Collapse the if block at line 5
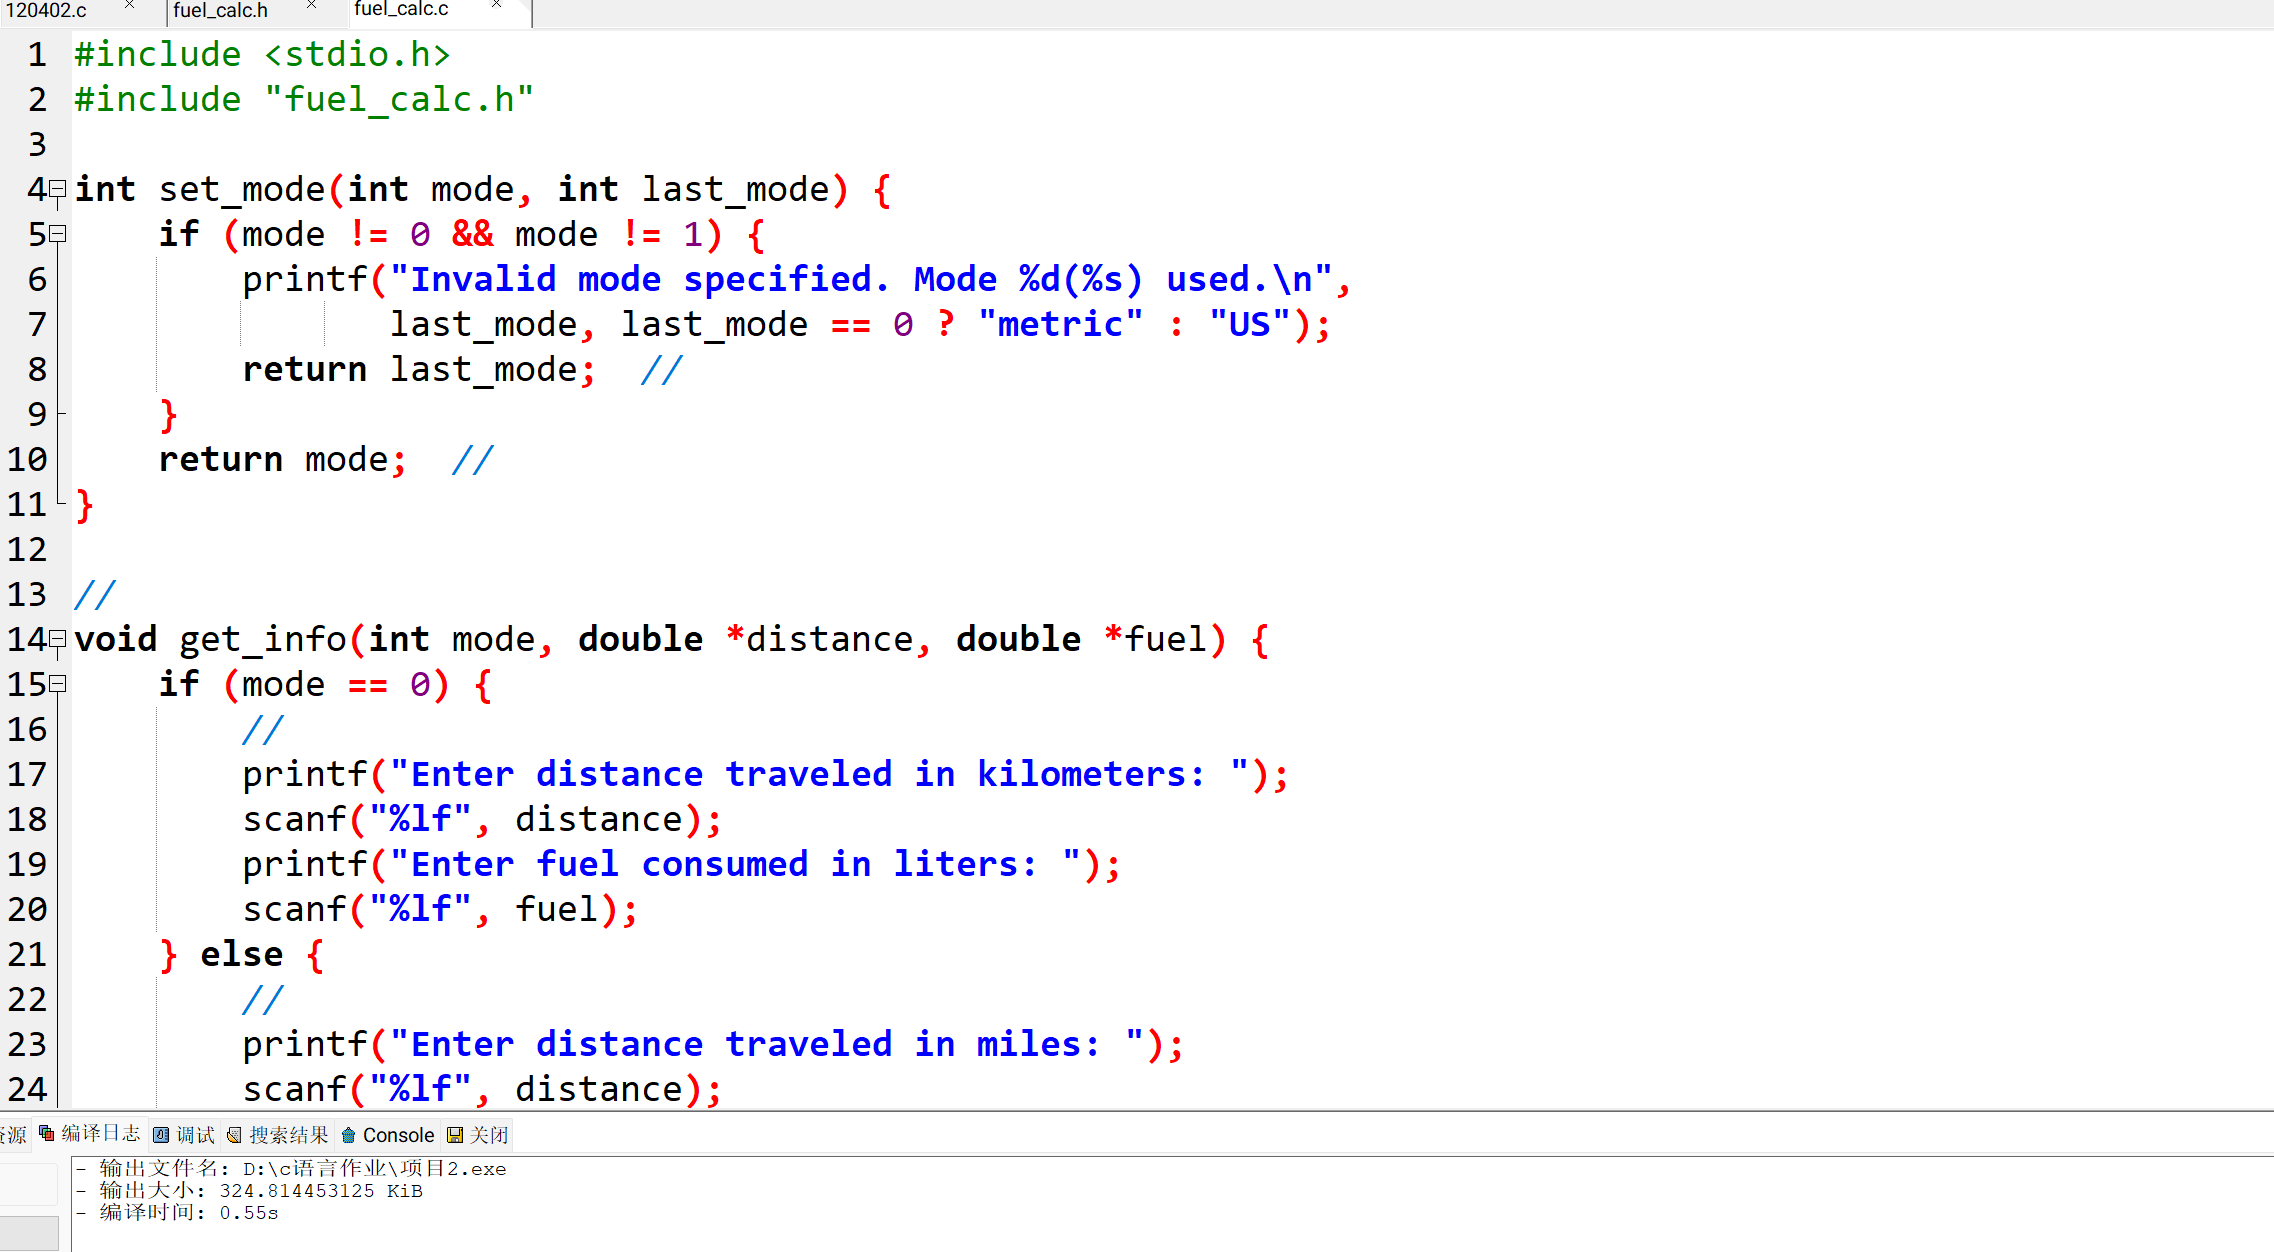The width and height of the screenshot is (2274, 1252). coord(58,233)
